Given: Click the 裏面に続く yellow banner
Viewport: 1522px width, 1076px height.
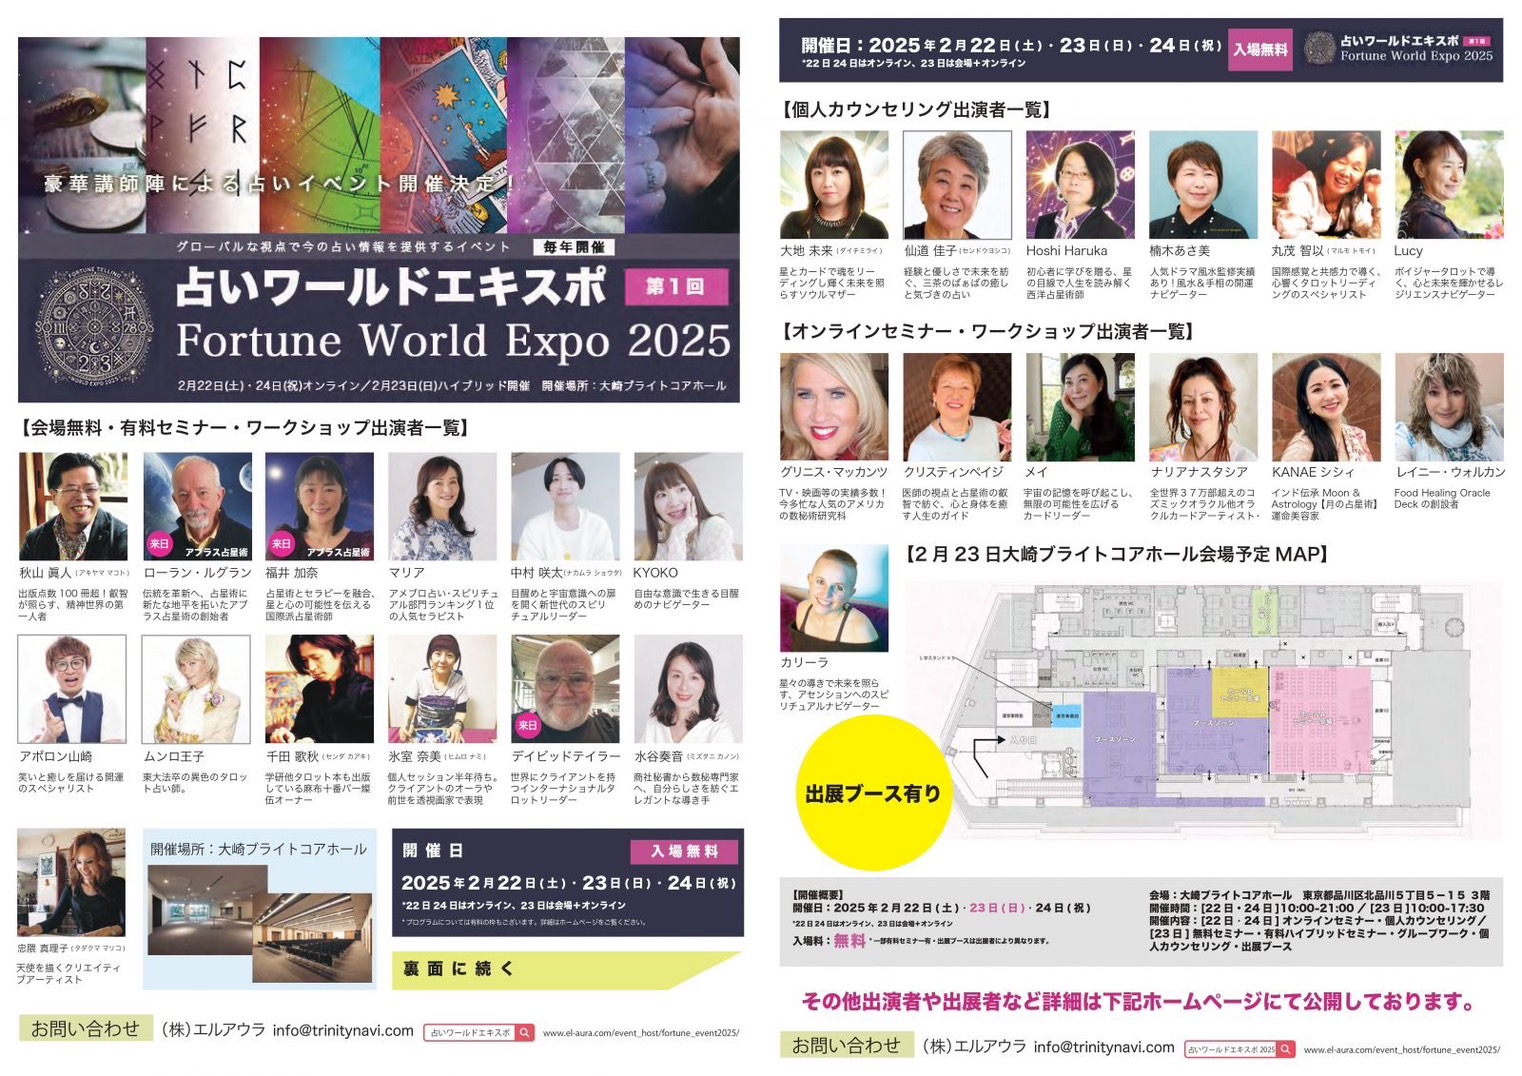Looking at the screenshot, I should click(565, 969).
